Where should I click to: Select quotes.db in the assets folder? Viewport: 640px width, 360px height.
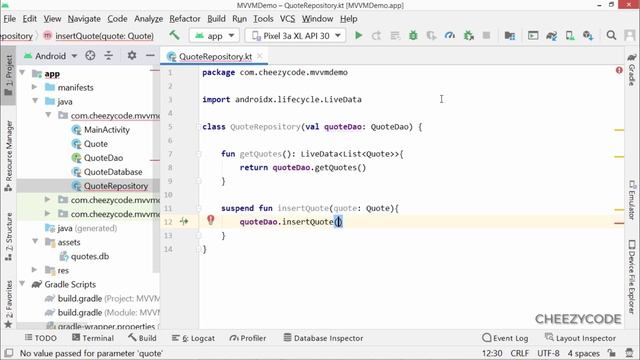coord(84,256)
